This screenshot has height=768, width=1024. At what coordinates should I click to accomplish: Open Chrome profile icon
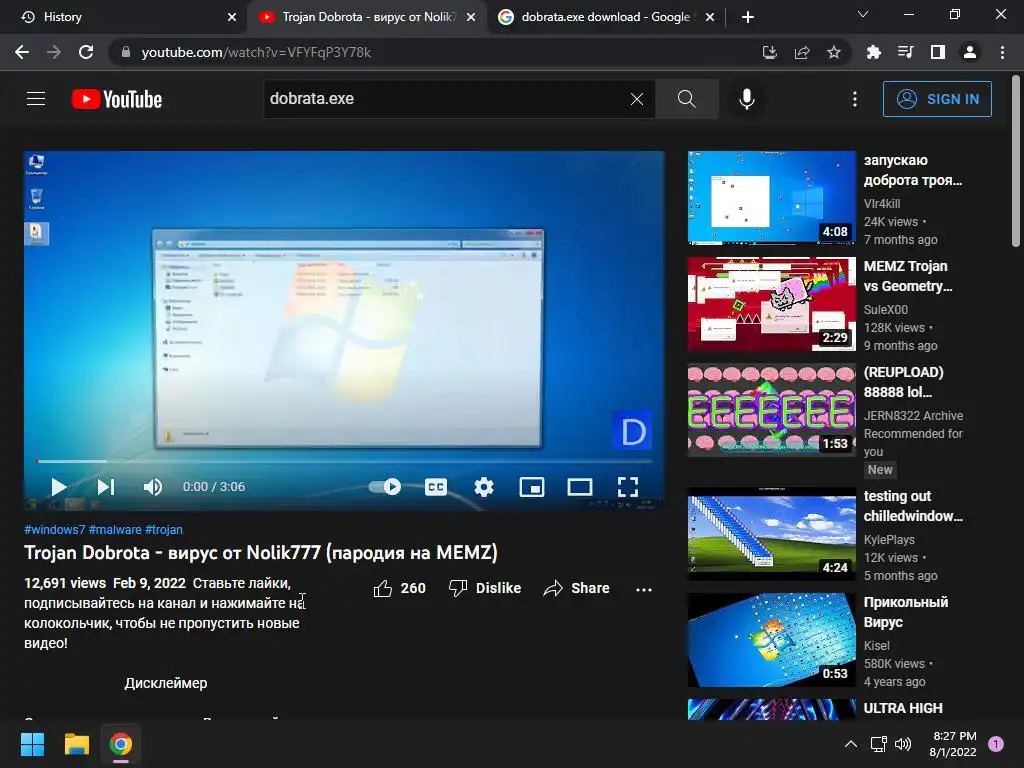coord(970,52)
